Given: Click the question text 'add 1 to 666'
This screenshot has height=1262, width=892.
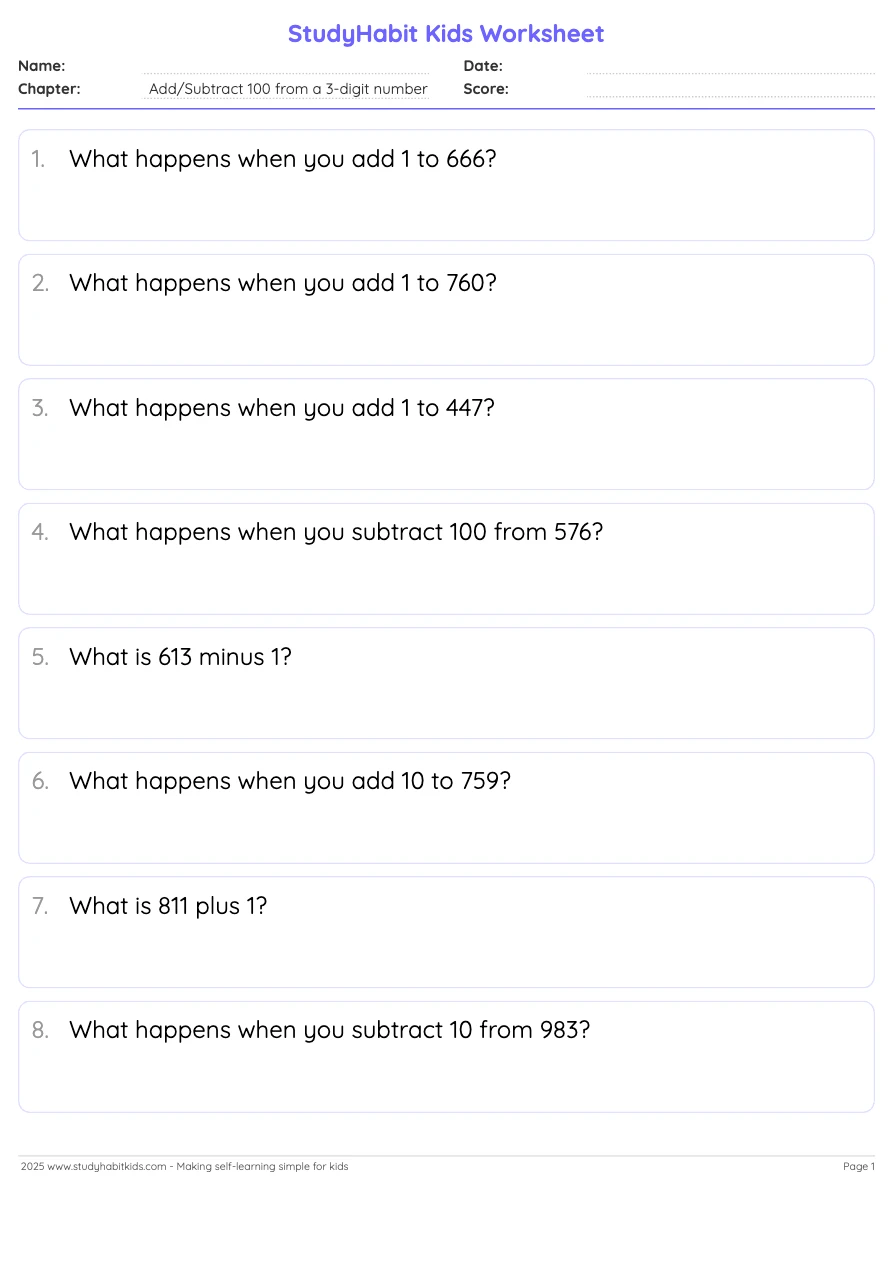Looking at the screenshot, I should pos(283,159).
